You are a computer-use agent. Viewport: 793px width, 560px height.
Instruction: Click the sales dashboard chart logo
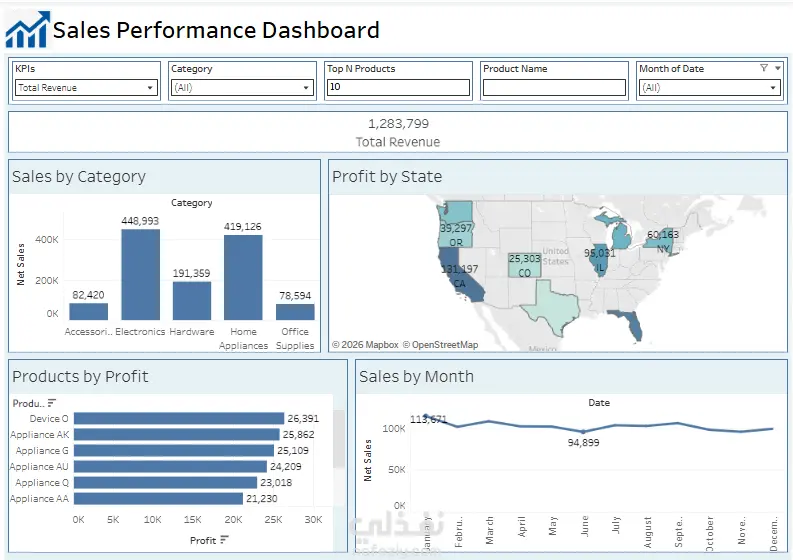(x=28, y=29)
